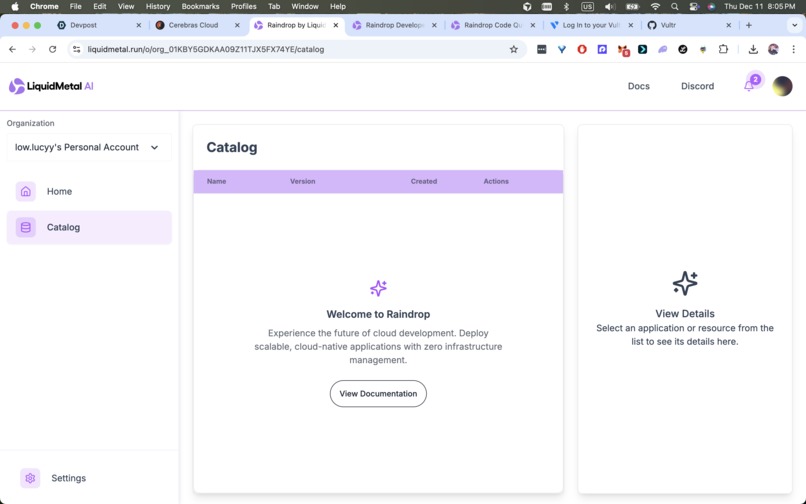Open the Apple menu

coord(14,7)
